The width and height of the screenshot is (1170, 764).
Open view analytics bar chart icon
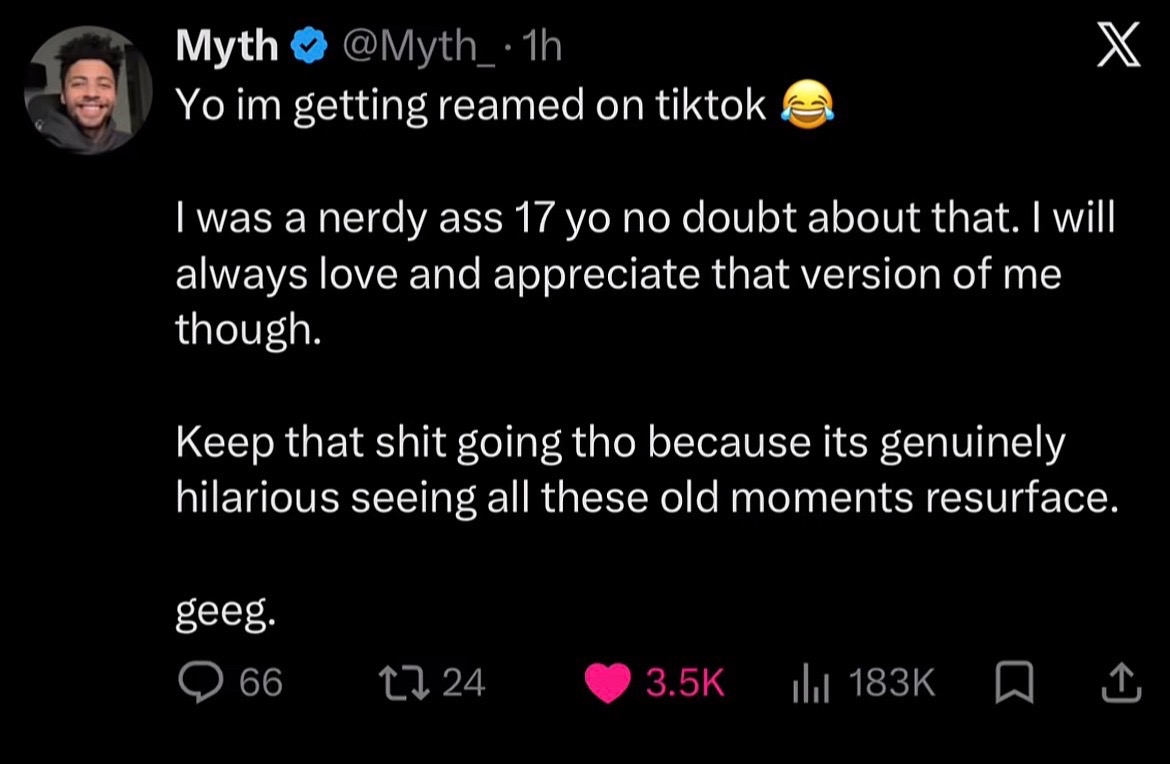[x=810, y=683]
